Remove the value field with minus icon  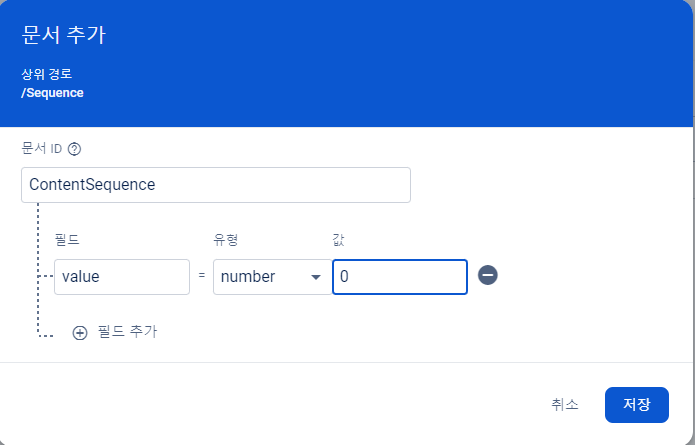pos(488,275)
